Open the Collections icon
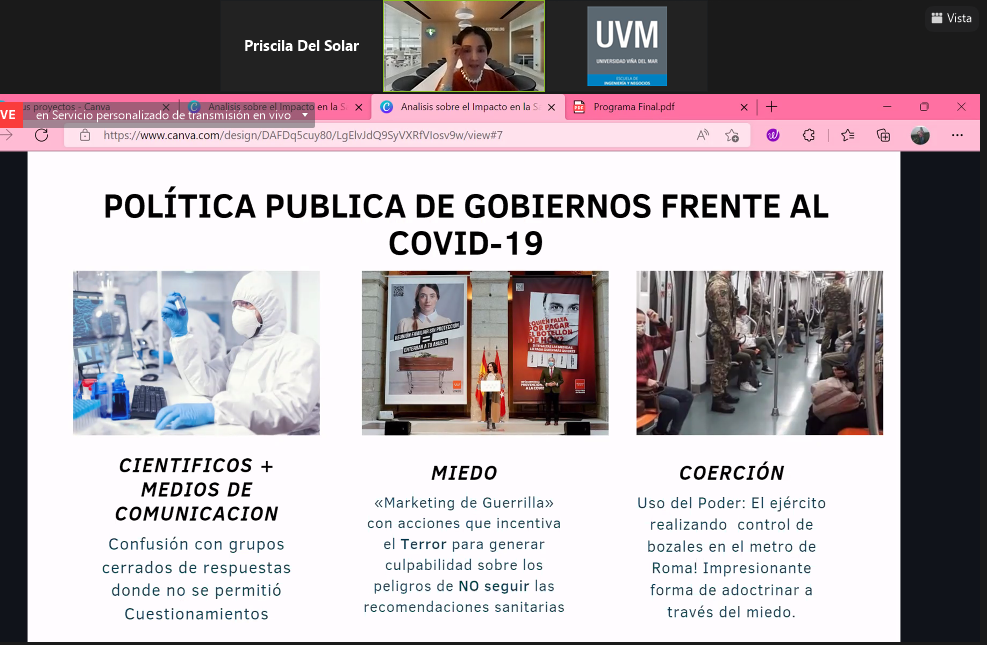The width and height of the screenshot is (991, 645). click(883, 135)
